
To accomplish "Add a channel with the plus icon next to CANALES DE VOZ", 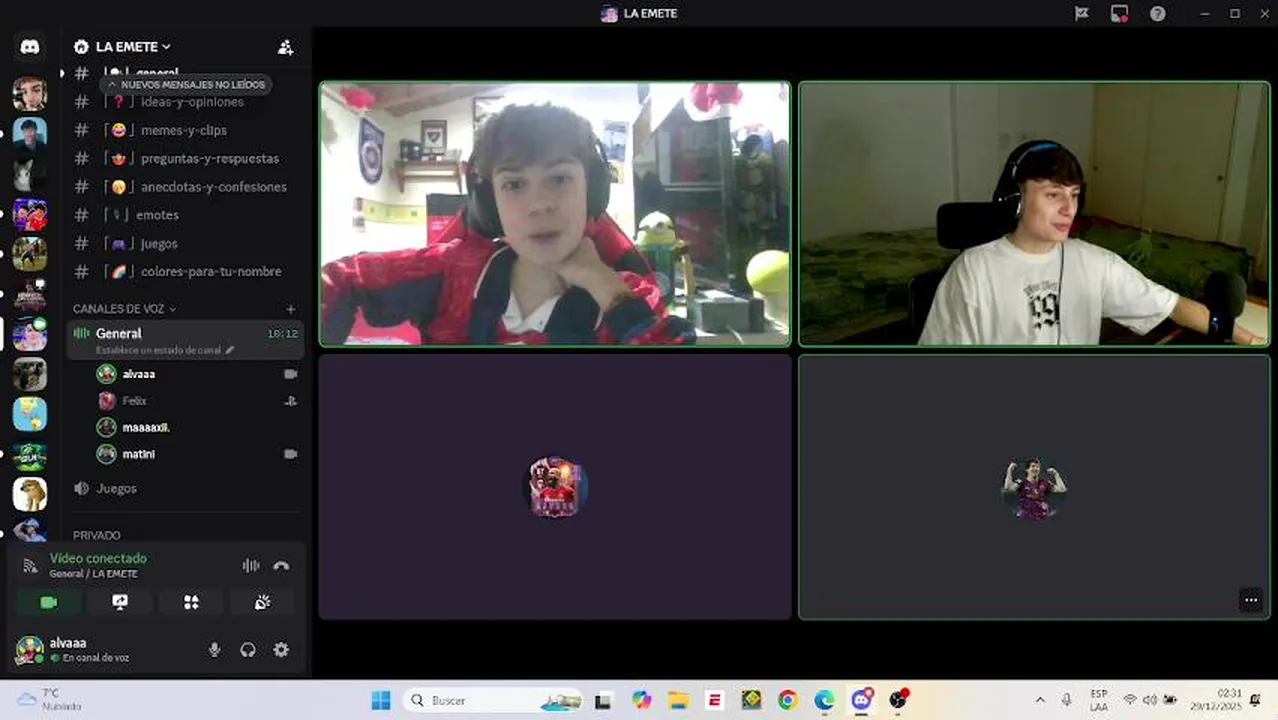I will [290, 309].
